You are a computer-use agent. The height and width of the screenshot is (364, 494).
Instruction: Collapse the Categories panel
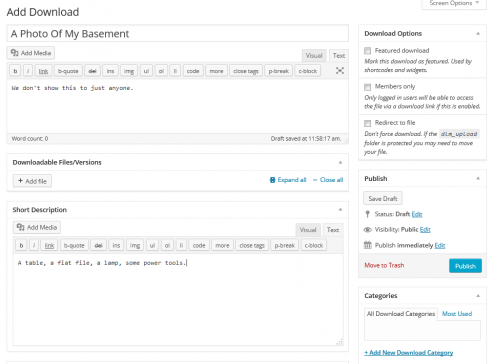pyautogui.click(x=478, y=296)
